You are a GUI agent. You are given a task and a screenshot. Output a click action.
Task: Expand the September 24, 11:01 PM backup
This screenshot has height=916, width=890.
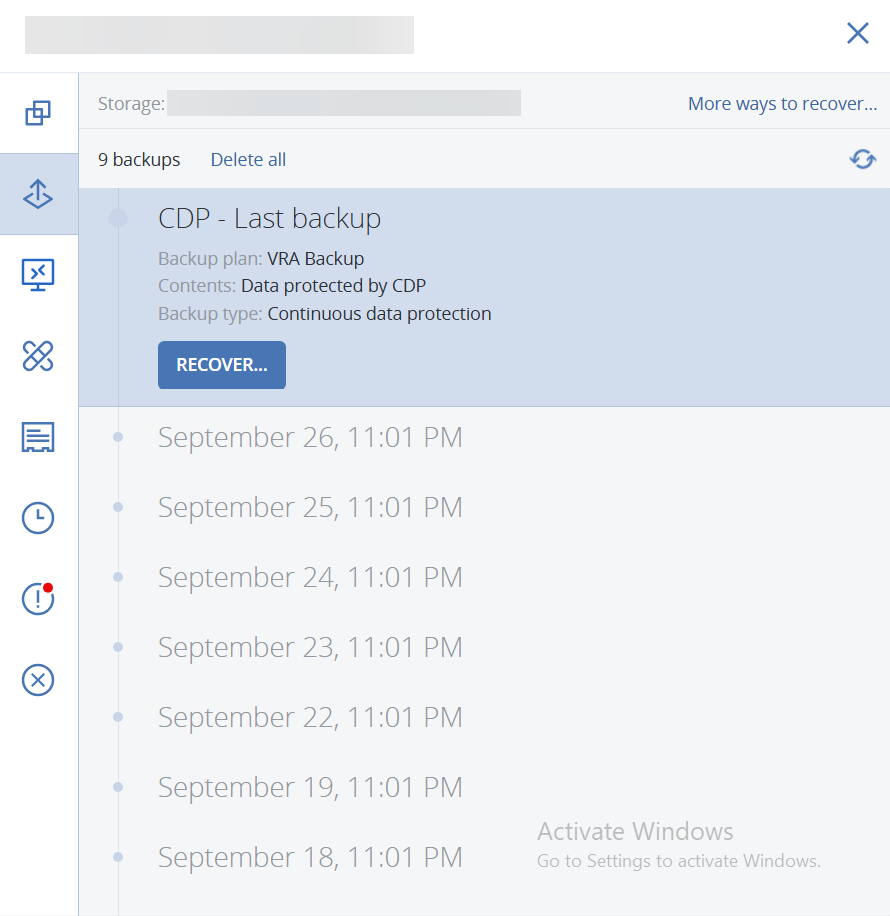point(310,578)
